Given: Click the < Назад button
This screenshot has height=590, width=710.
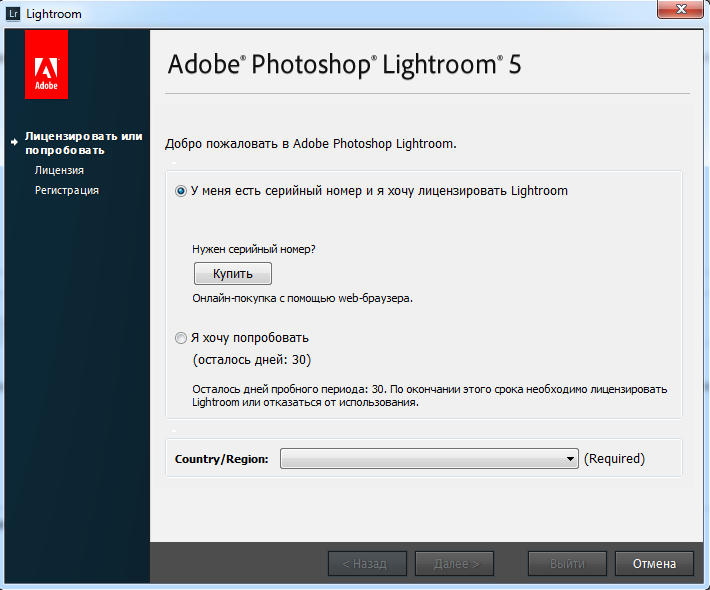Looking at the screenshot, I should pyautogui.click(x=368, y=564).
